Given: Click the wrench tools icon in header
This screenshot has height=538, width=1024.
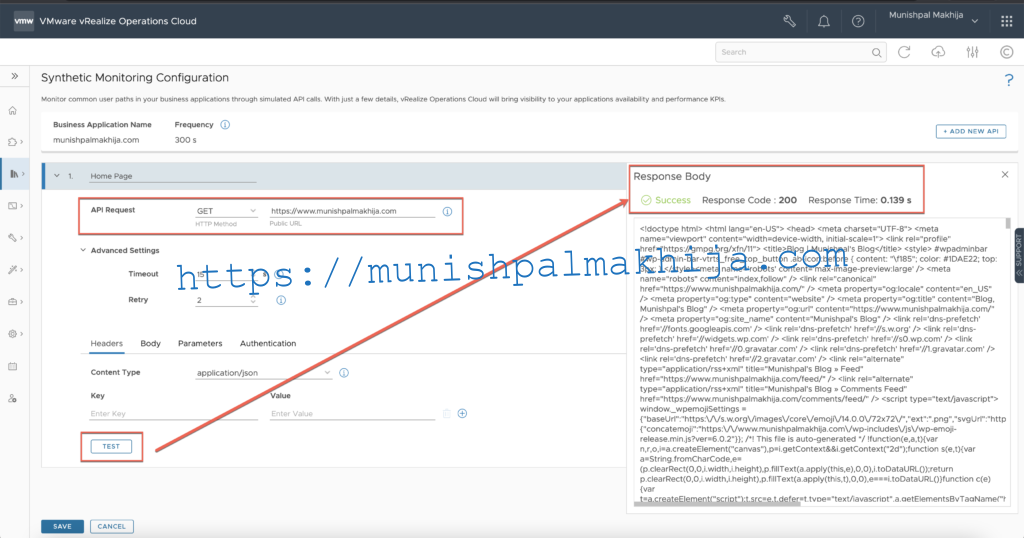Looking at the screenshot, I should (x=790, y=22).
